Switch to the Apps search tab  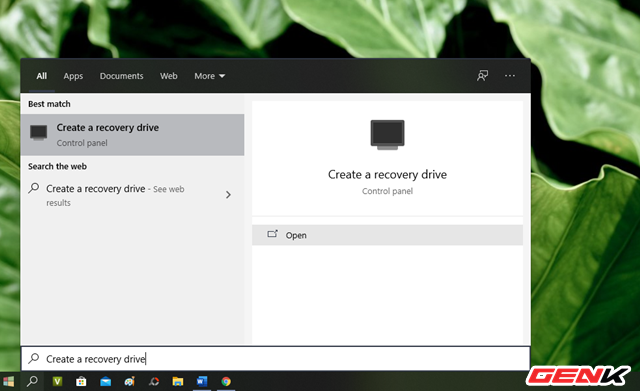pyautogui.click(x=73, y=76)
